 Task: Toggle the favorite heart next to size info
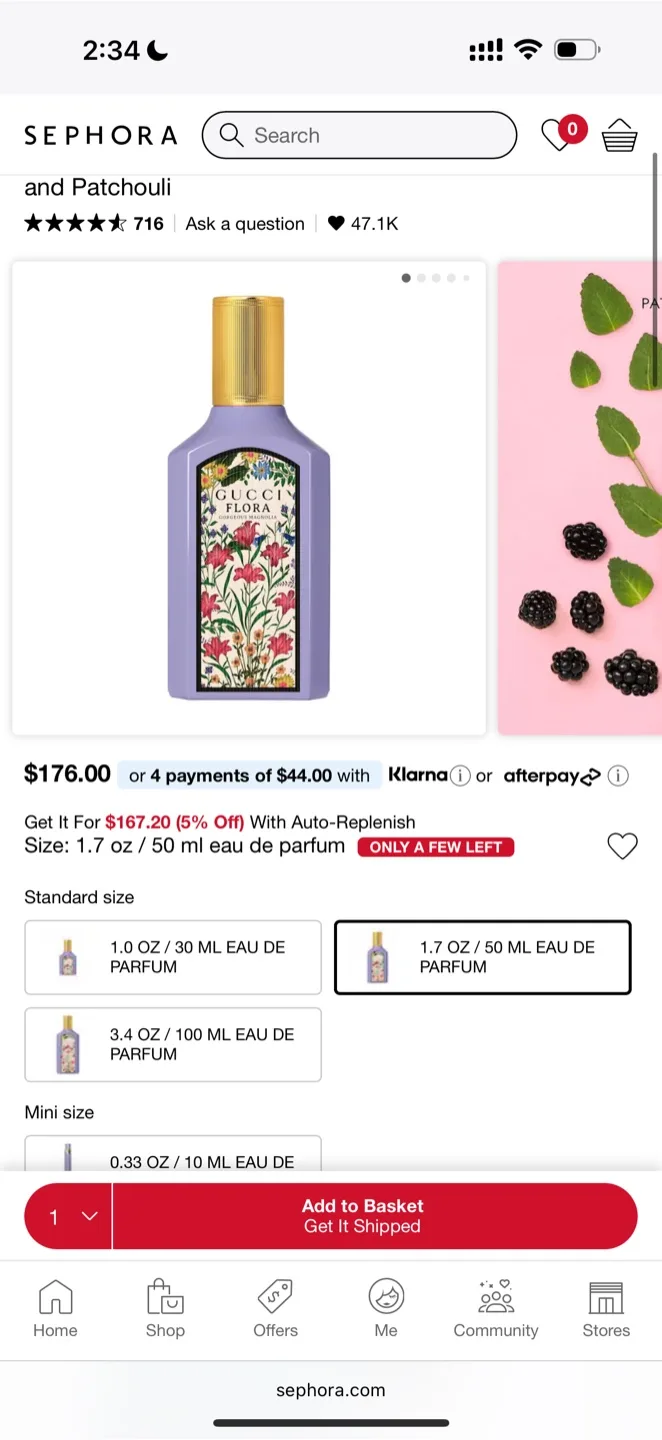pyautogui.click(x=622, y=845)
